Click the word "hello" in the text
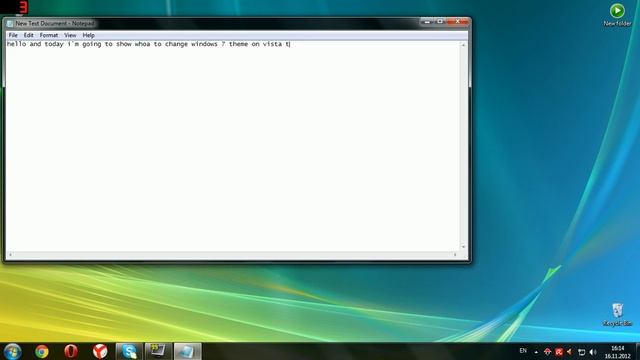The height and width of the screenshot is (360, 640). [16, 44]
